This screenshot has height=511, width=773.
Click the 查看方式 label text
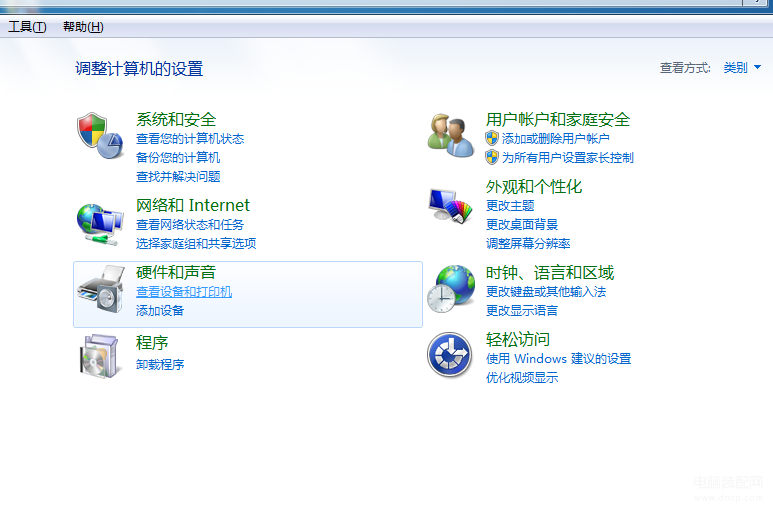685,68
